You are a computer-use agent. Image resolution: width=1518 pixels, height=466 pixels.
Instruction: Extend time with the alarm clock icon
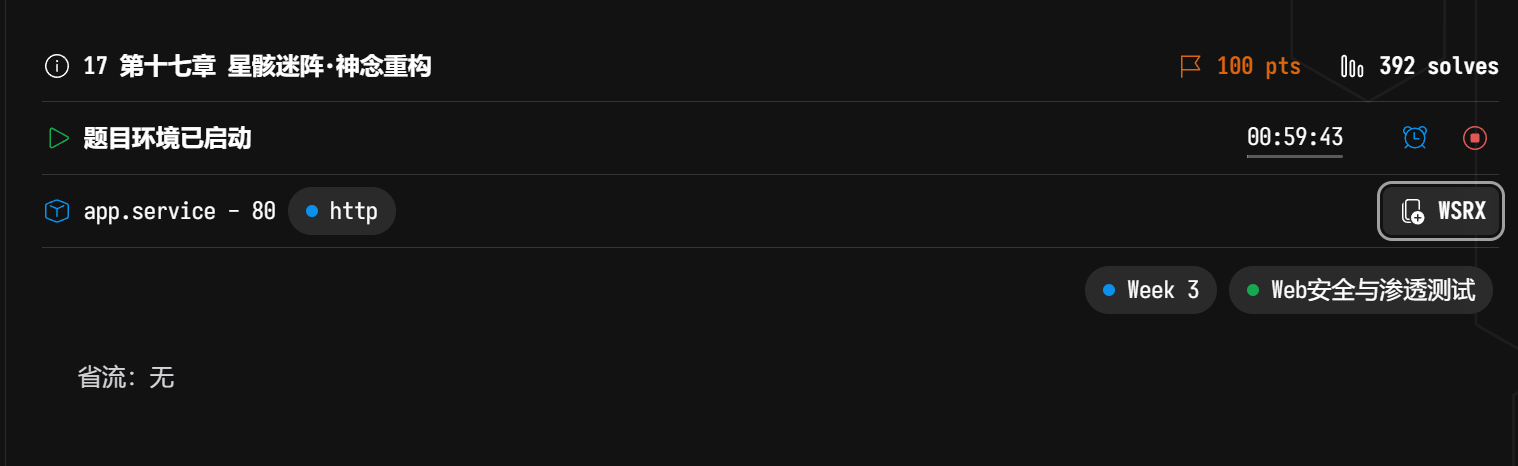pyautogui.click(x=1414, y=138)
